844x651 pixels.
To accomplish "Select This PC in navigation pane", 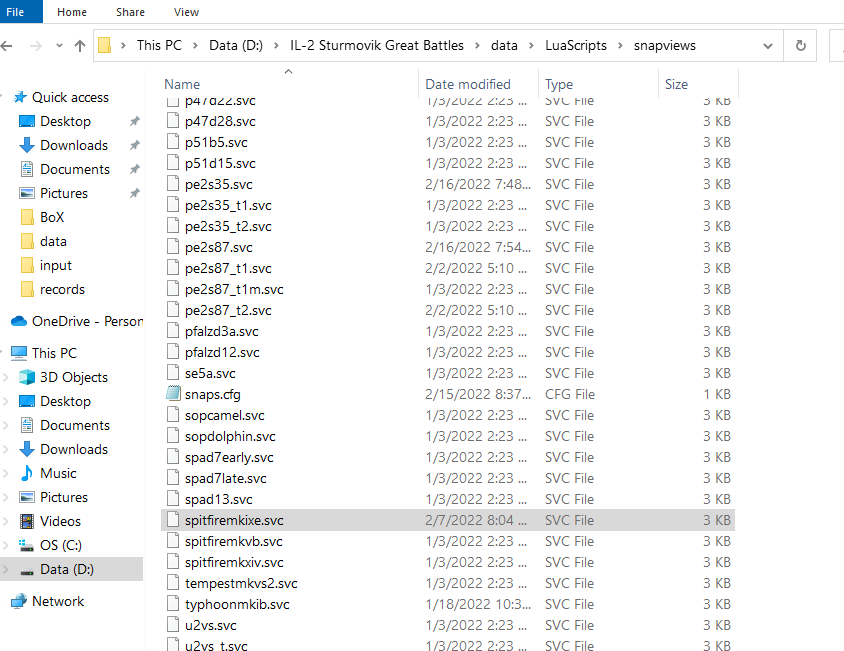I will (54, 353).
